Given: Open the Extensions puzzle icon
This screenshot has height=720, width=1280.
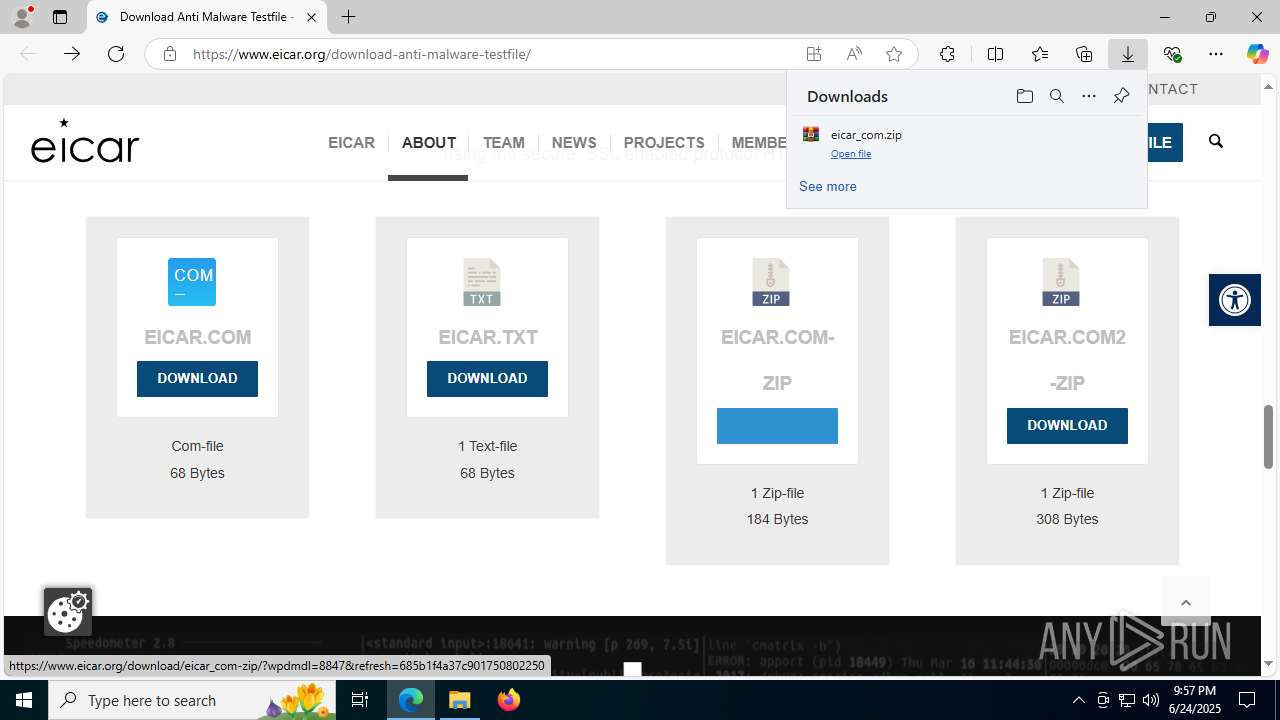Looking at the screenshot, I should pos(947,54).
